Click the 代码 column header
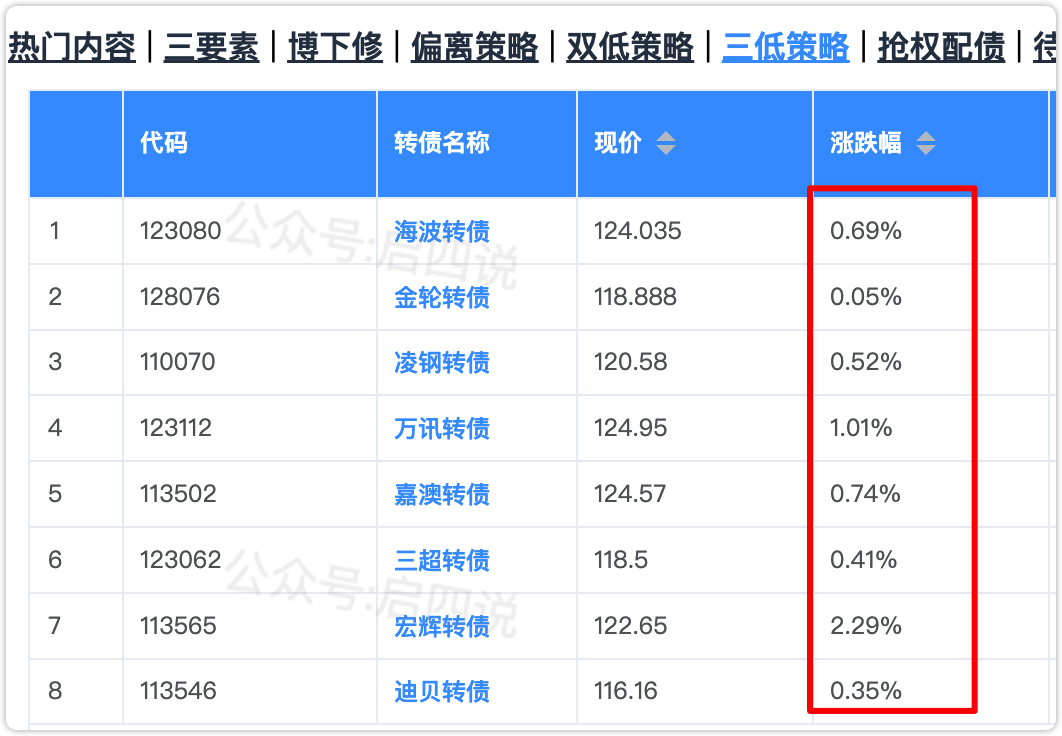The image size is (1062, 736). pos(164,143)
